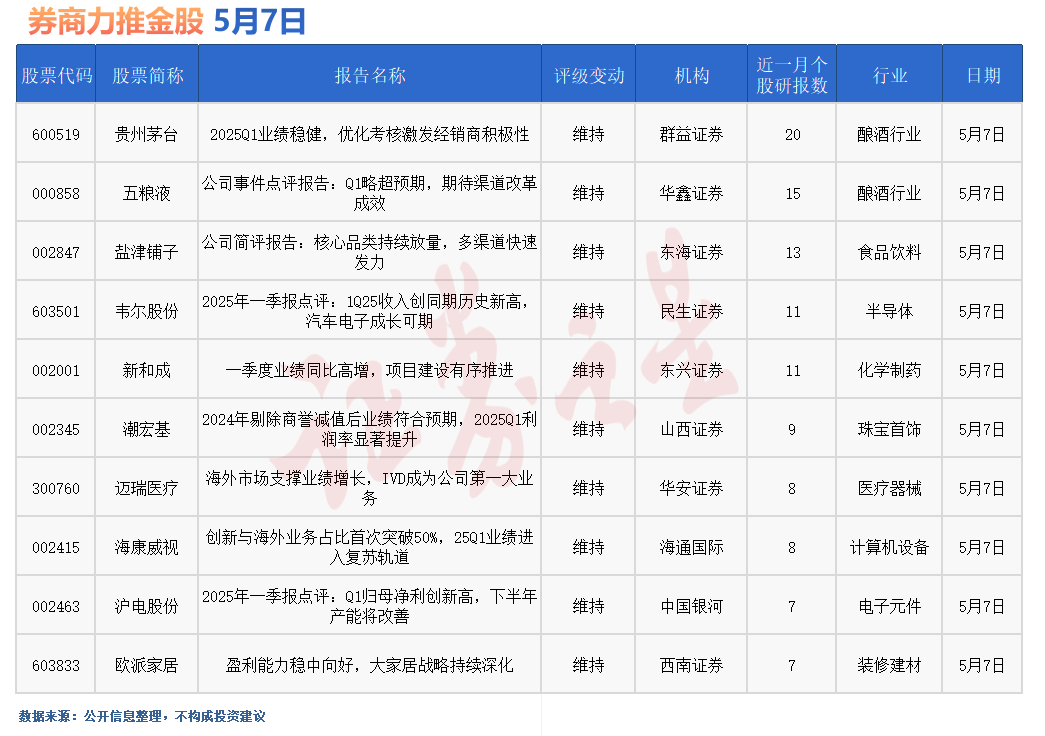
Task: Select stock code 603833
Action: (x=56, y=666)
